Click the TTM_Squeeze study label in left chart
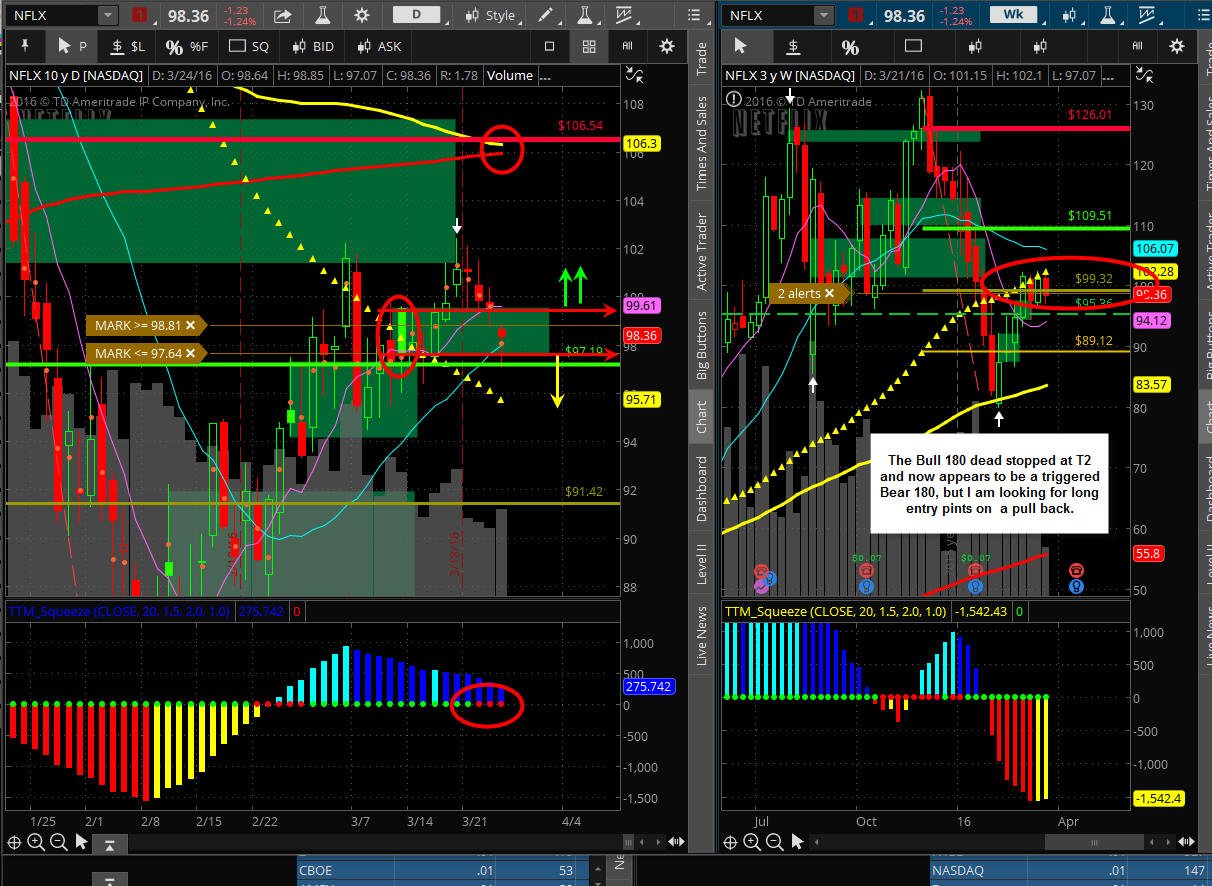Viewport: 1212px width, 886px height. pyautogui.click(x=118, y=610)
